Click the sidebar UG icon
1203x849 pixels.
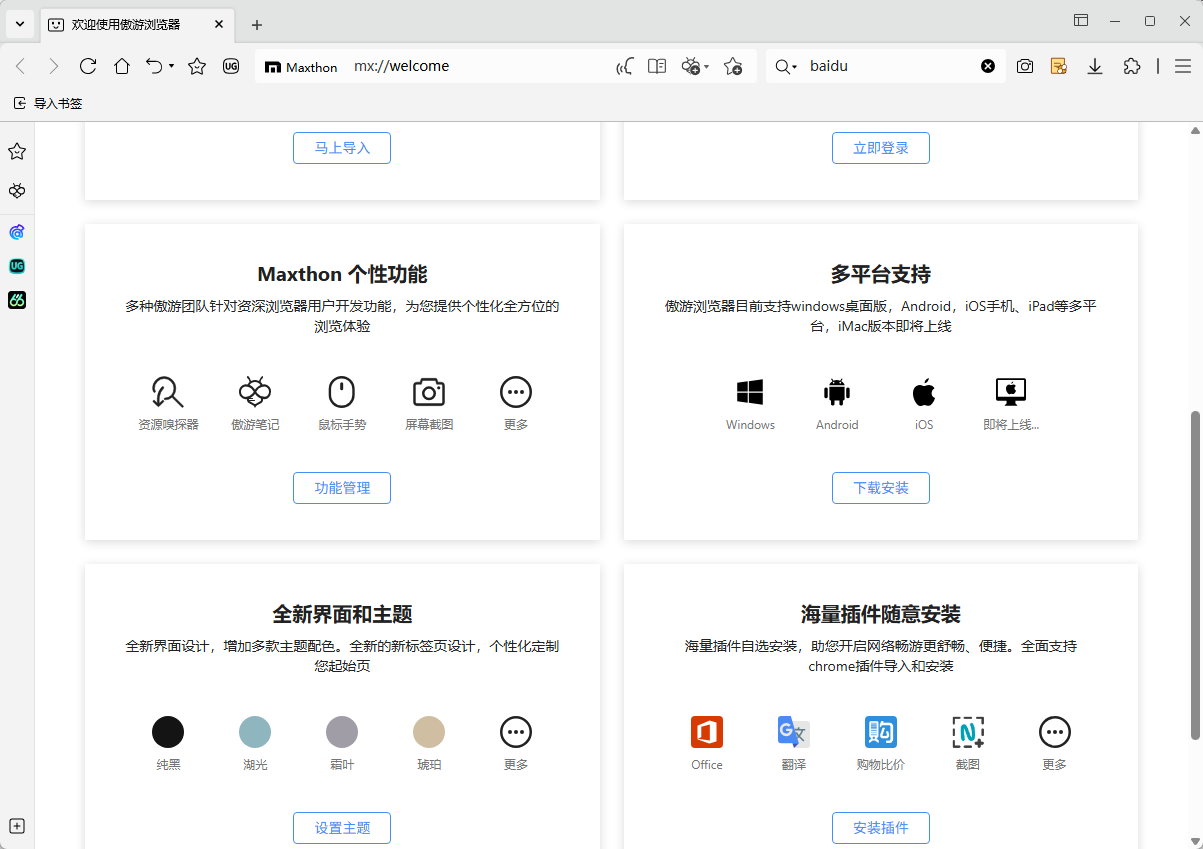point(17,266)
